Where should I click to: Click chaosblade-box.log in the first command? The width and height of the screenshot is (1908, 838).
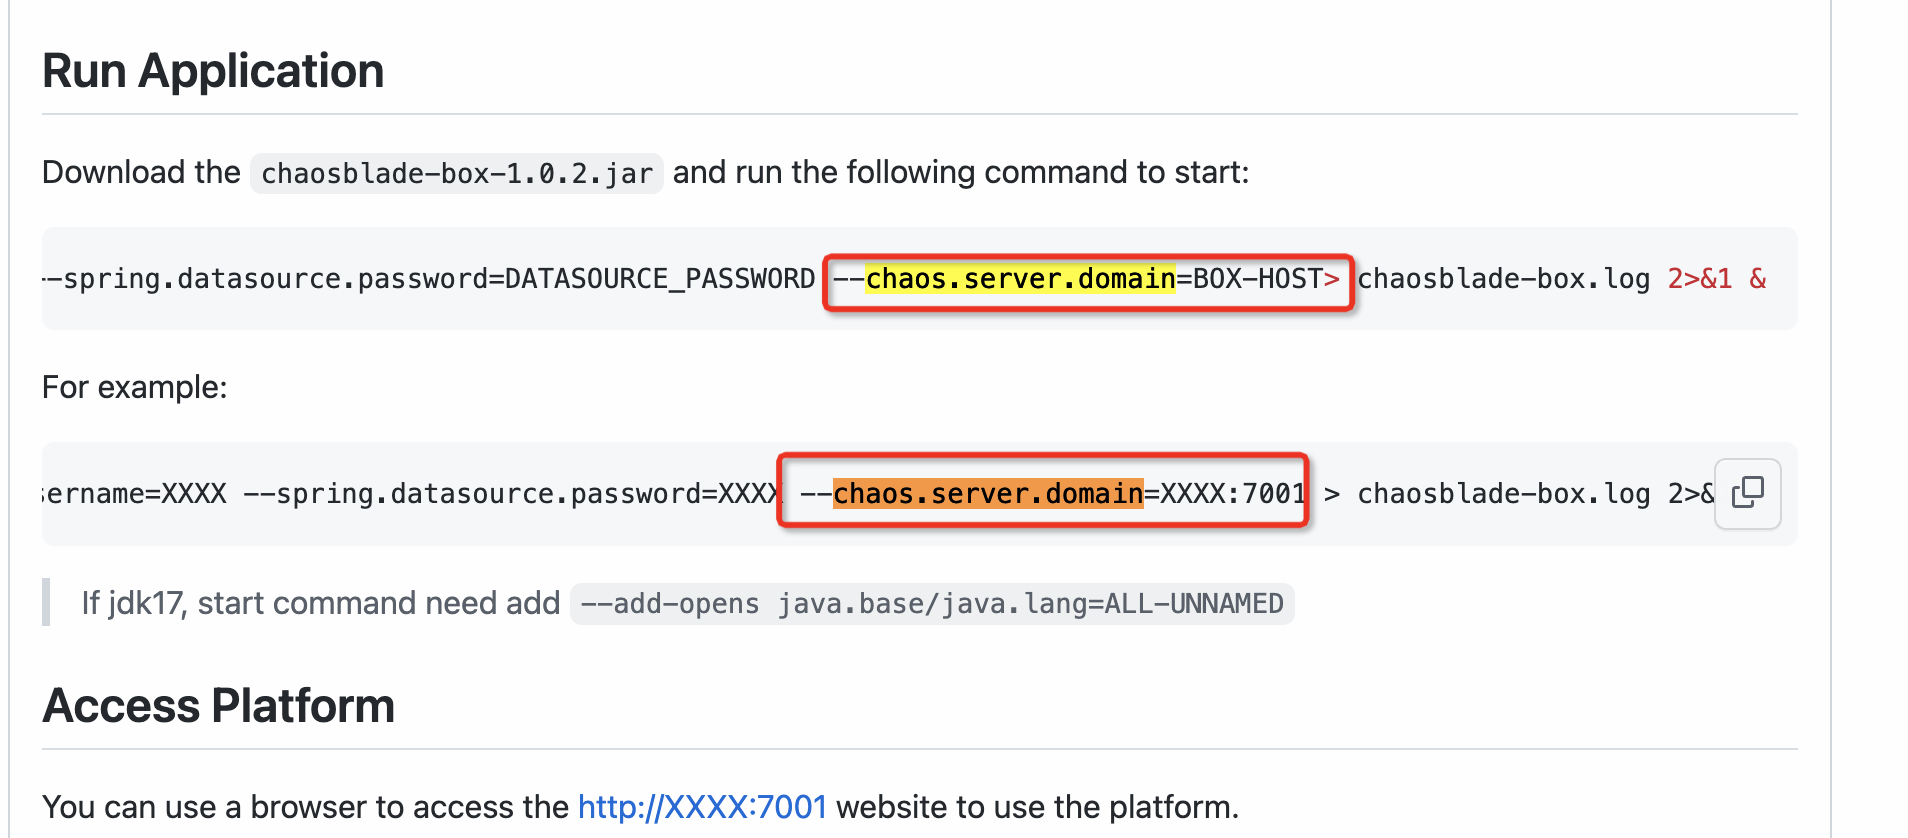click(x=1504, y=278)
